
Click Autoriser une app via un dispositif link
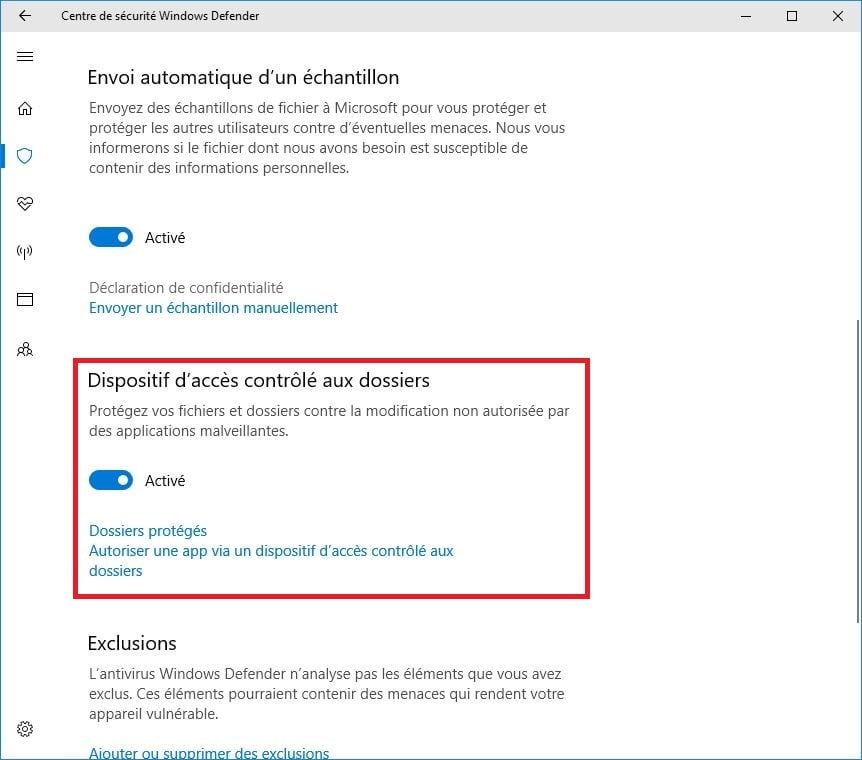(x=271, y=561)
